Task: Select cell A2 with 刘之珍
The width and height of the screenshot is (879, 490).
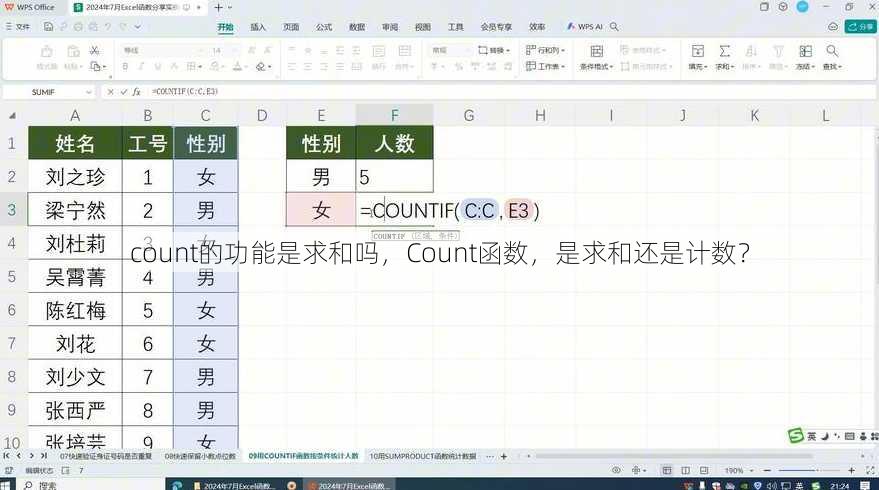Action: [x=75, y=177]
